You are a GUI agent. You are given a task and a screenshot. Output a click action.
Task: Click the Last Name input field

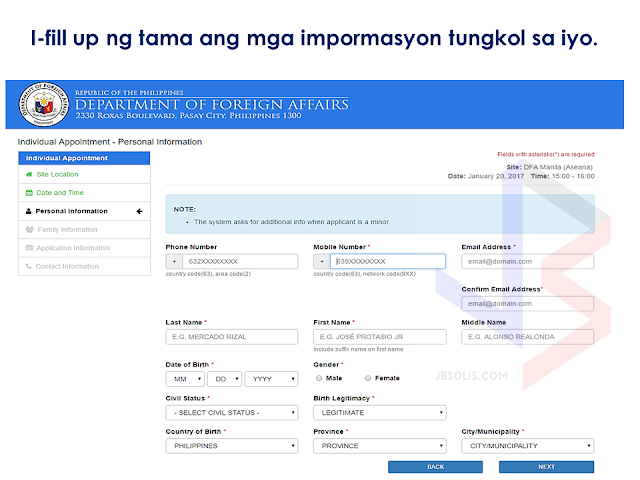click(232, 337)
